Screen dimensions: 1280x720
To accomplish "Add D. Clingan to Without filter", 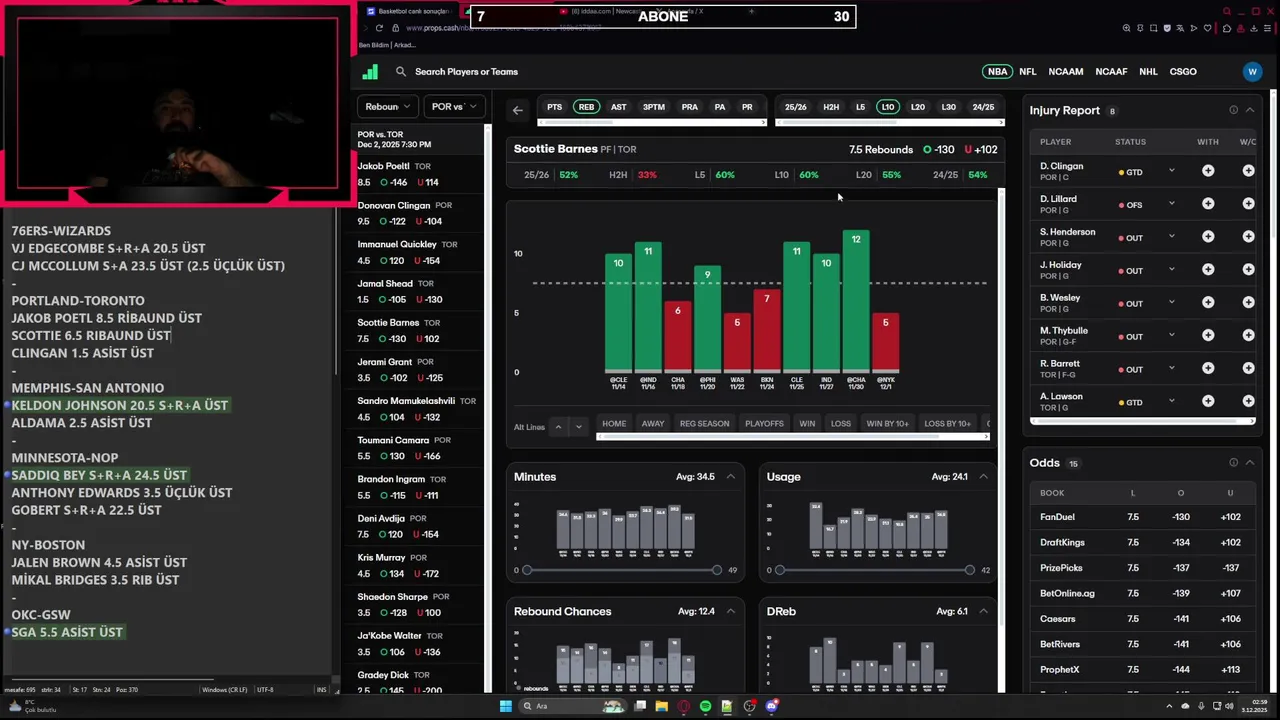I will click(x=1248, y=171).
